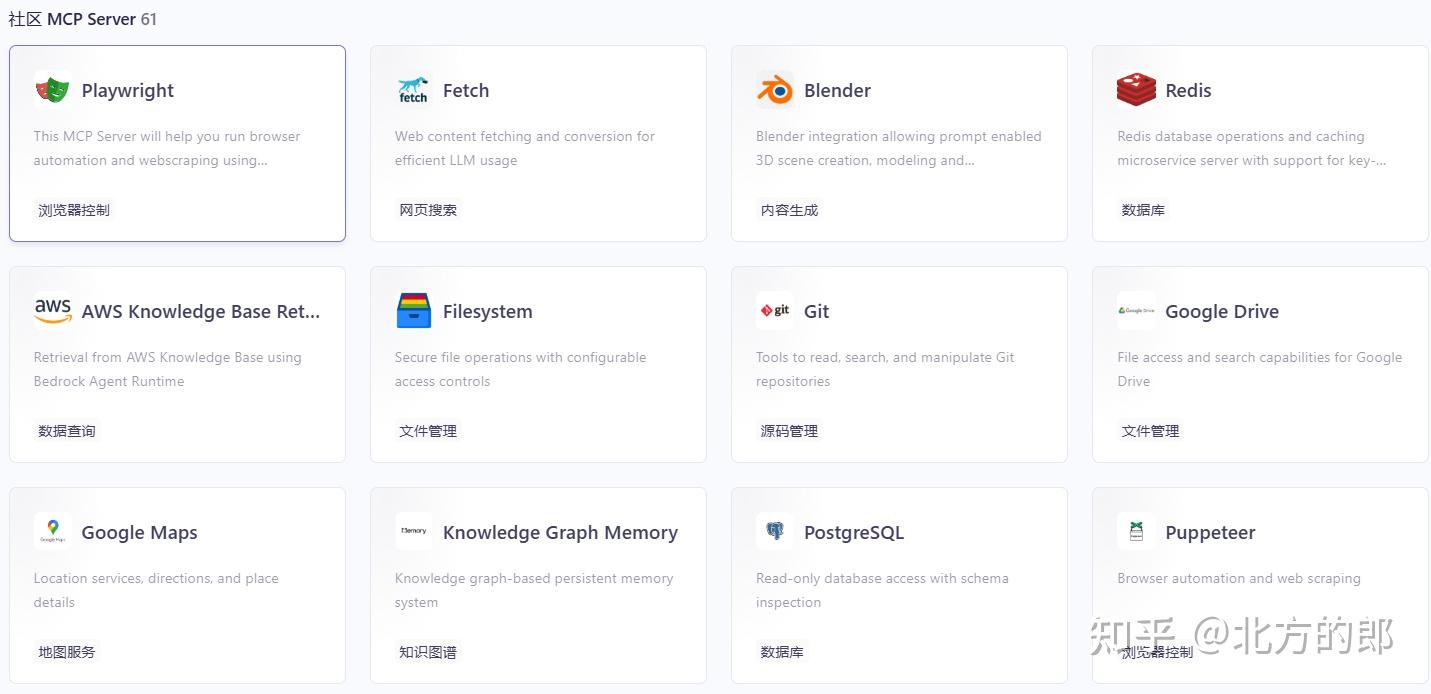Click Puppeteer description 'Browser automation and web scraping'
Image resolution: width=1431 pixels, height=694 pixels.
tap(1239, 578)
